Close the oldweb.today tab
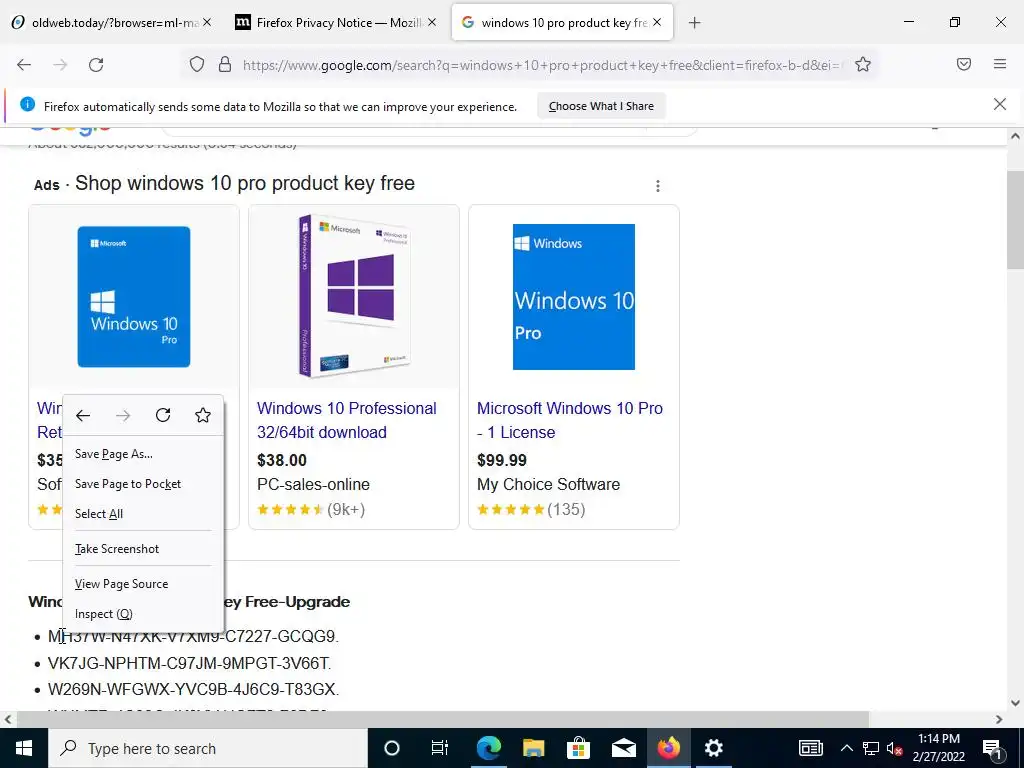Viewport: 1024px width, 768px height. (x=207, y=22)
